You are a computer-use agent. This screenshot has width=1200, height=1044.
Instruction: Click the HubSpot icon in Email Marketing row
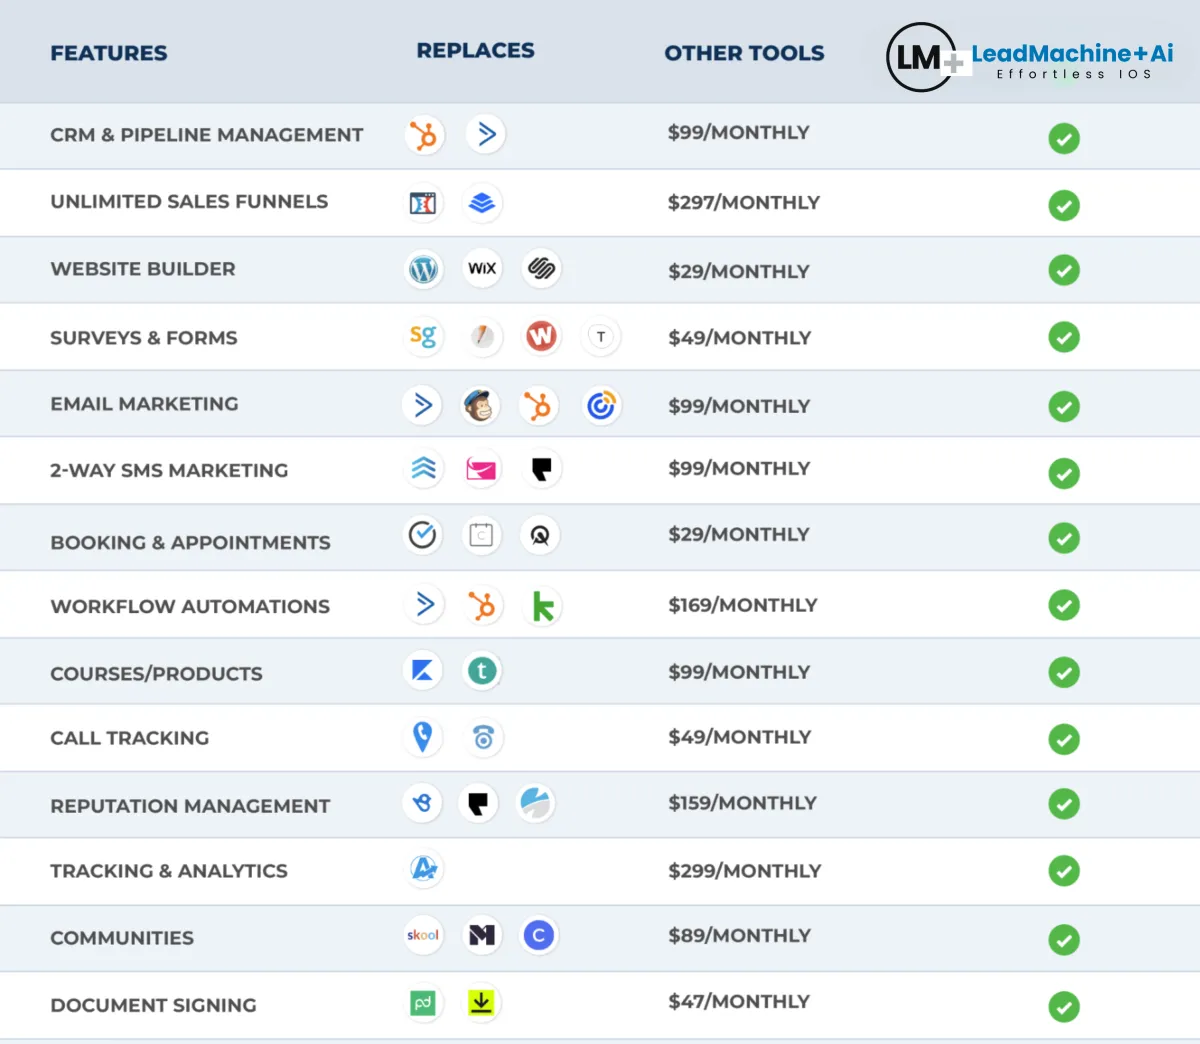538,406
